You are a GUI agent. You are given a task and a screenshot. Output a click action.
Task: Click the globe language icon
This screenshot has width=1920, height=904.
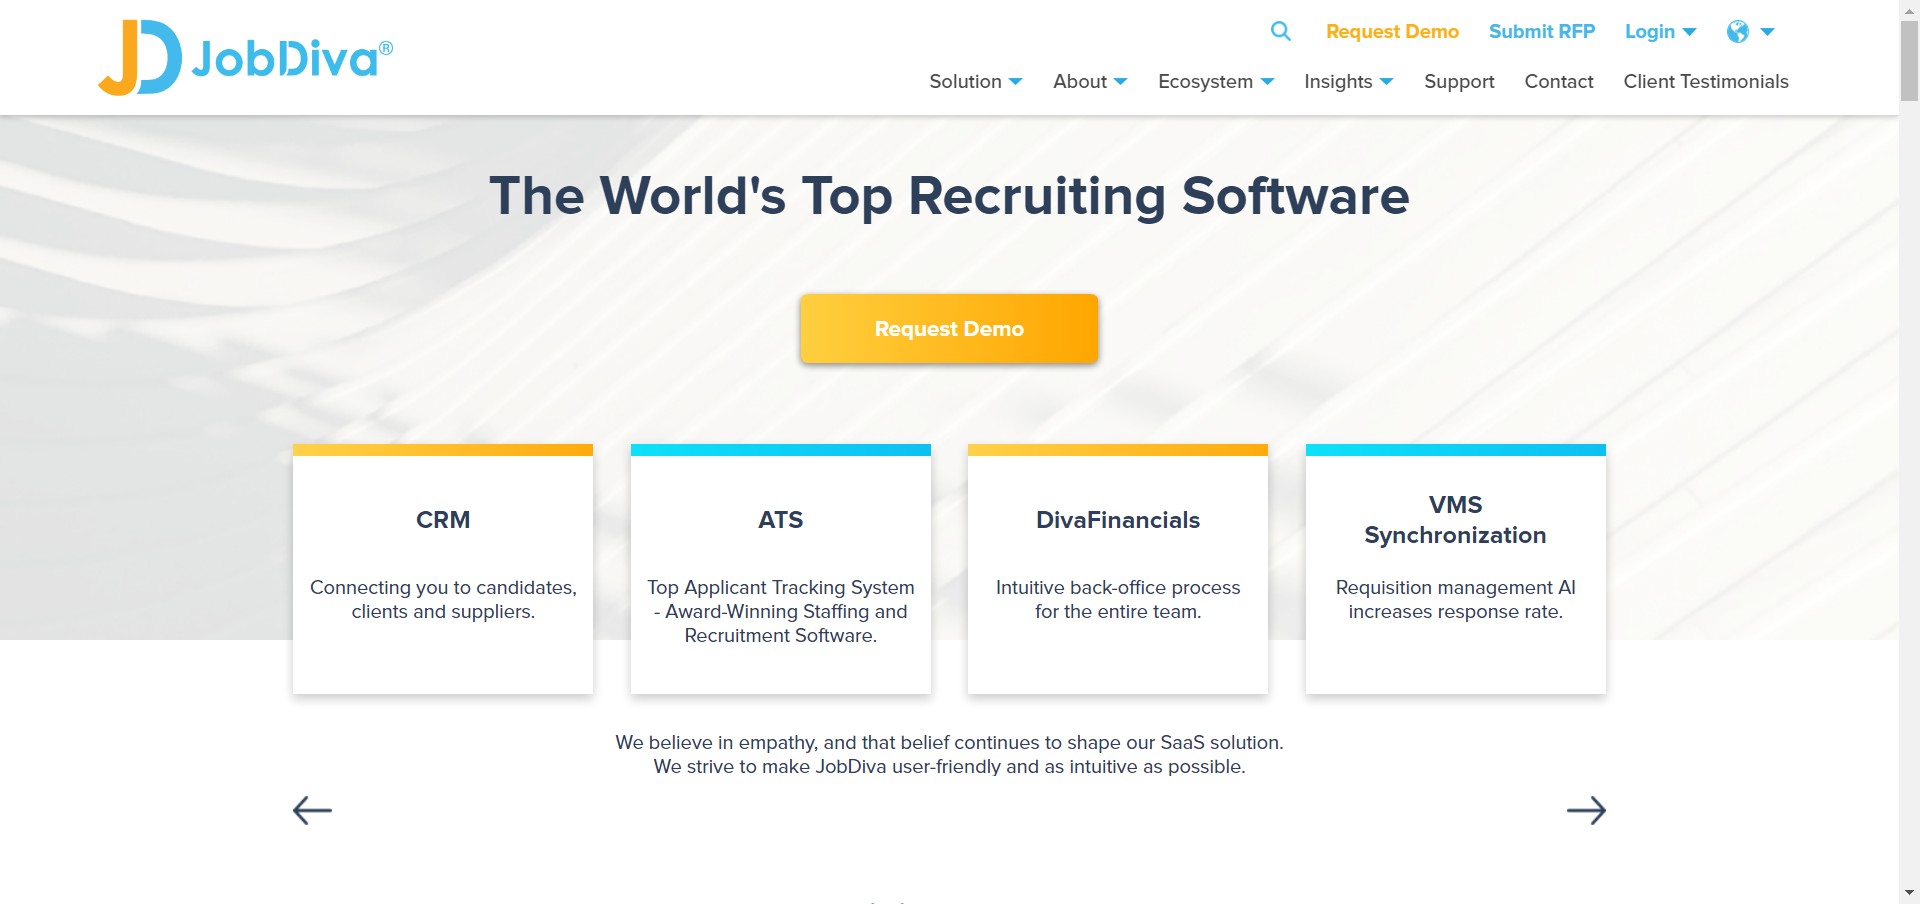pos(1738,32)
